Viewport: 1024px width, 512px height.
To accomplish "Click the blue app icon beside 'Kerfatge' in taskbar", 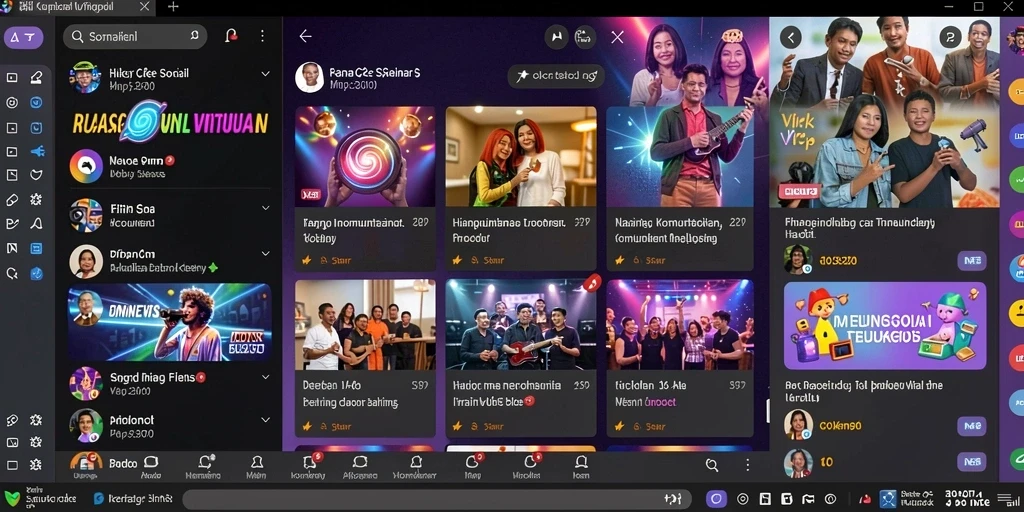I will pos(99,500).
